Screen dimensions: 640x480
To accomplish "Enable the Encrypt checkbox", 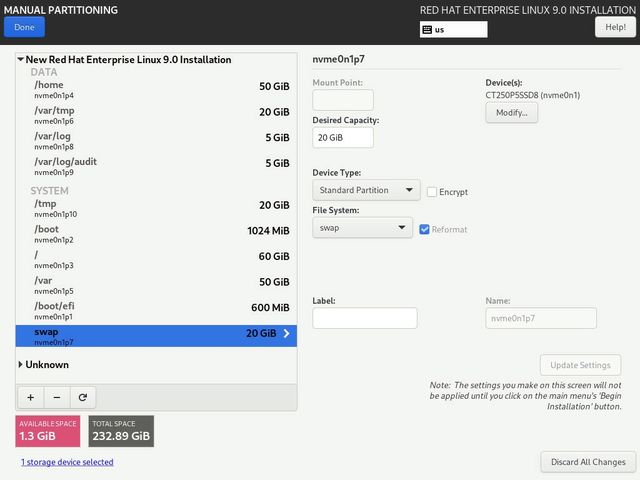I will pos(432,192).
